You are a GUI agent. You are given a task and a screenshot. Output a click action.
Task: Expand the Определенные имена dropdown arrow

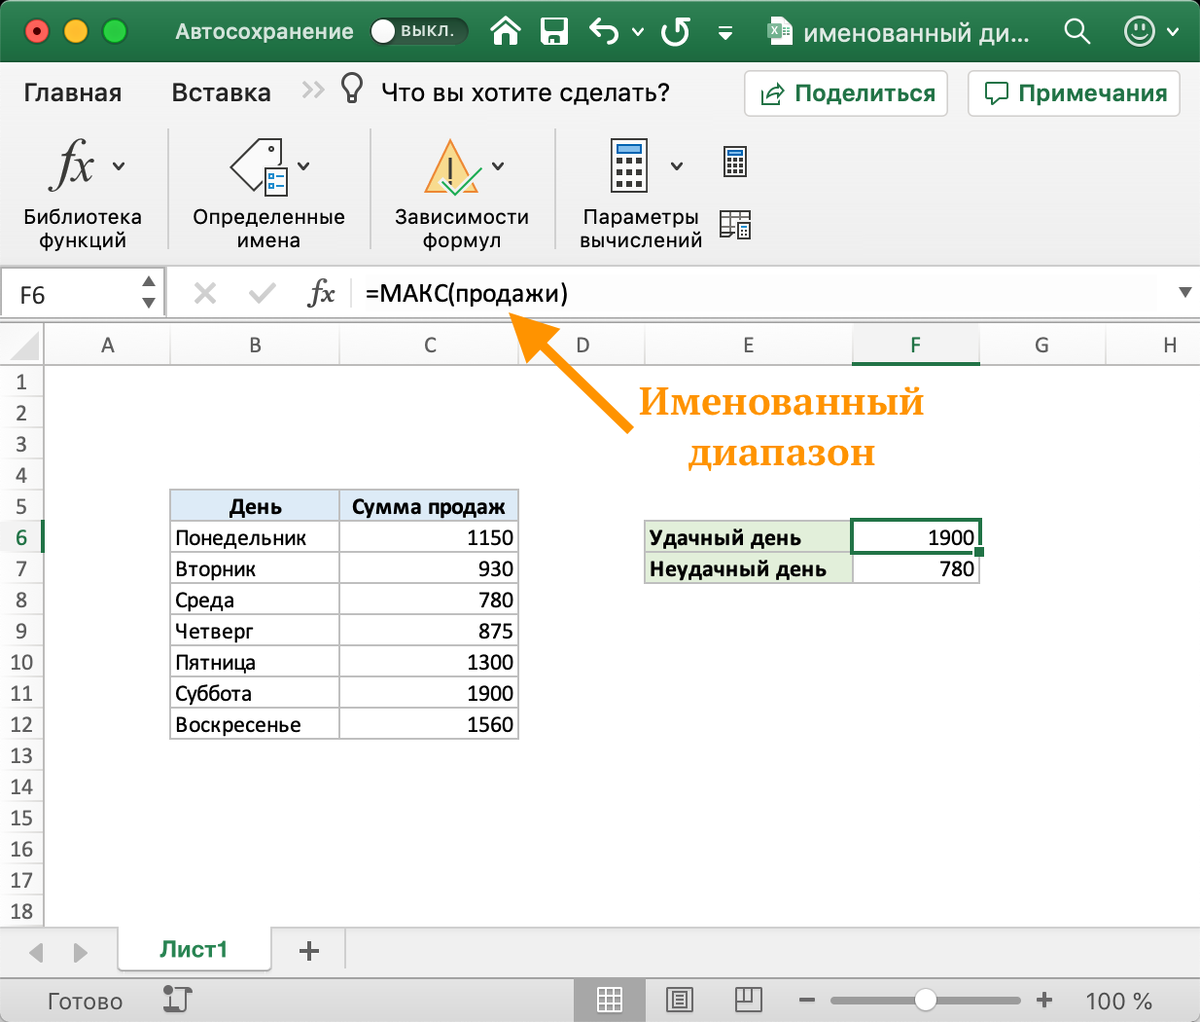pos(303,166)
